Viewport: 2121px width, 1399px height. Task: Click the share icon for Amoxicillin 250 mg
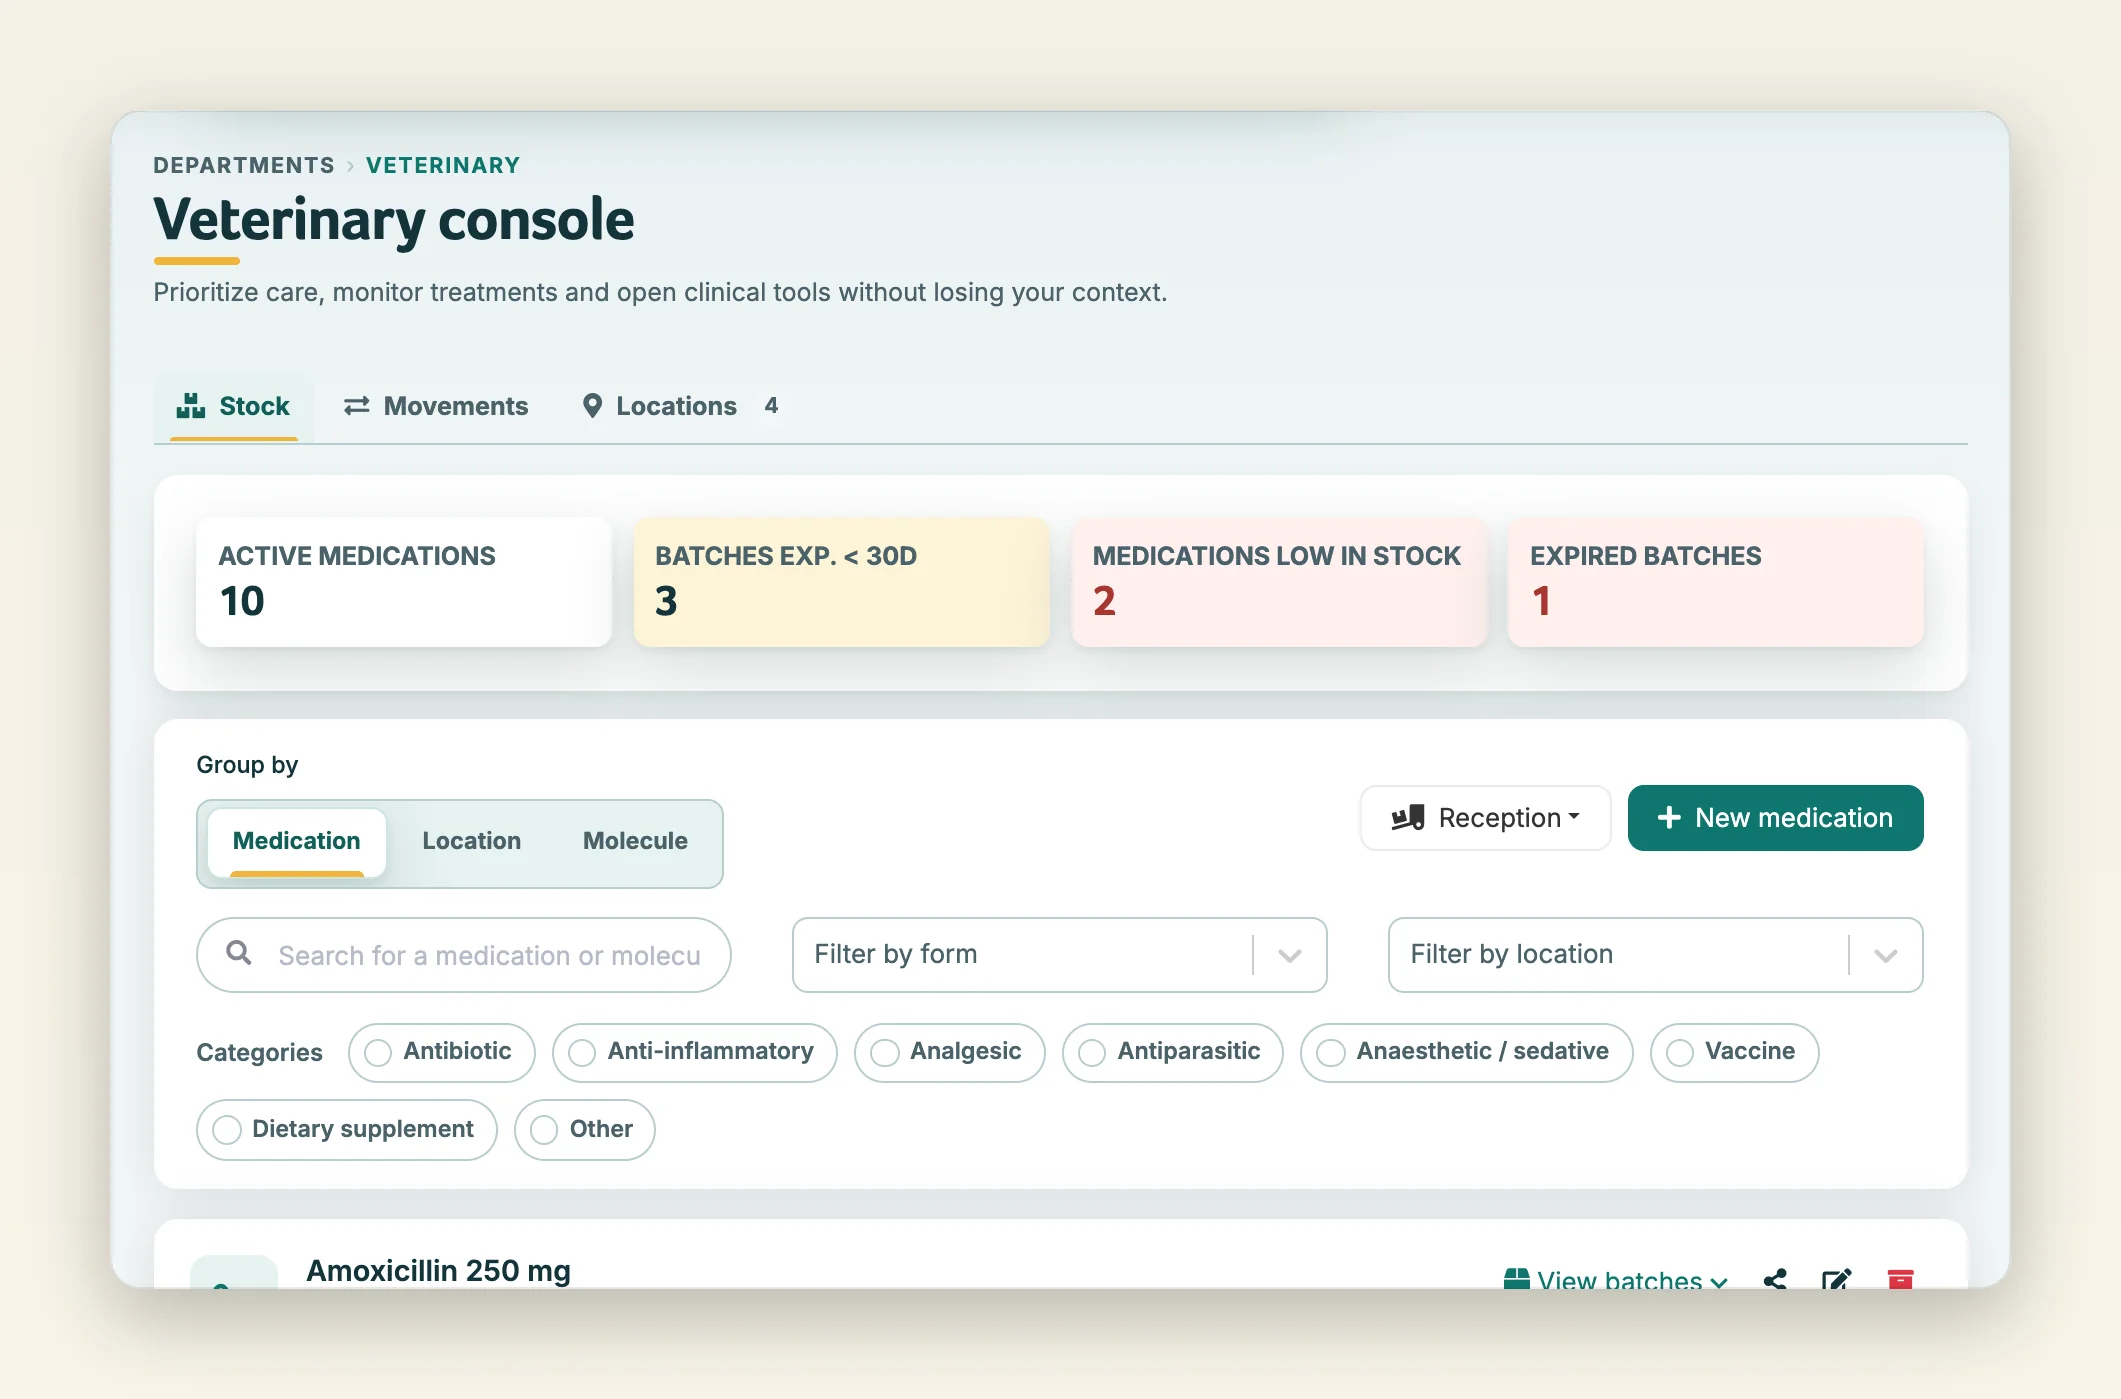point(1775,1279)
